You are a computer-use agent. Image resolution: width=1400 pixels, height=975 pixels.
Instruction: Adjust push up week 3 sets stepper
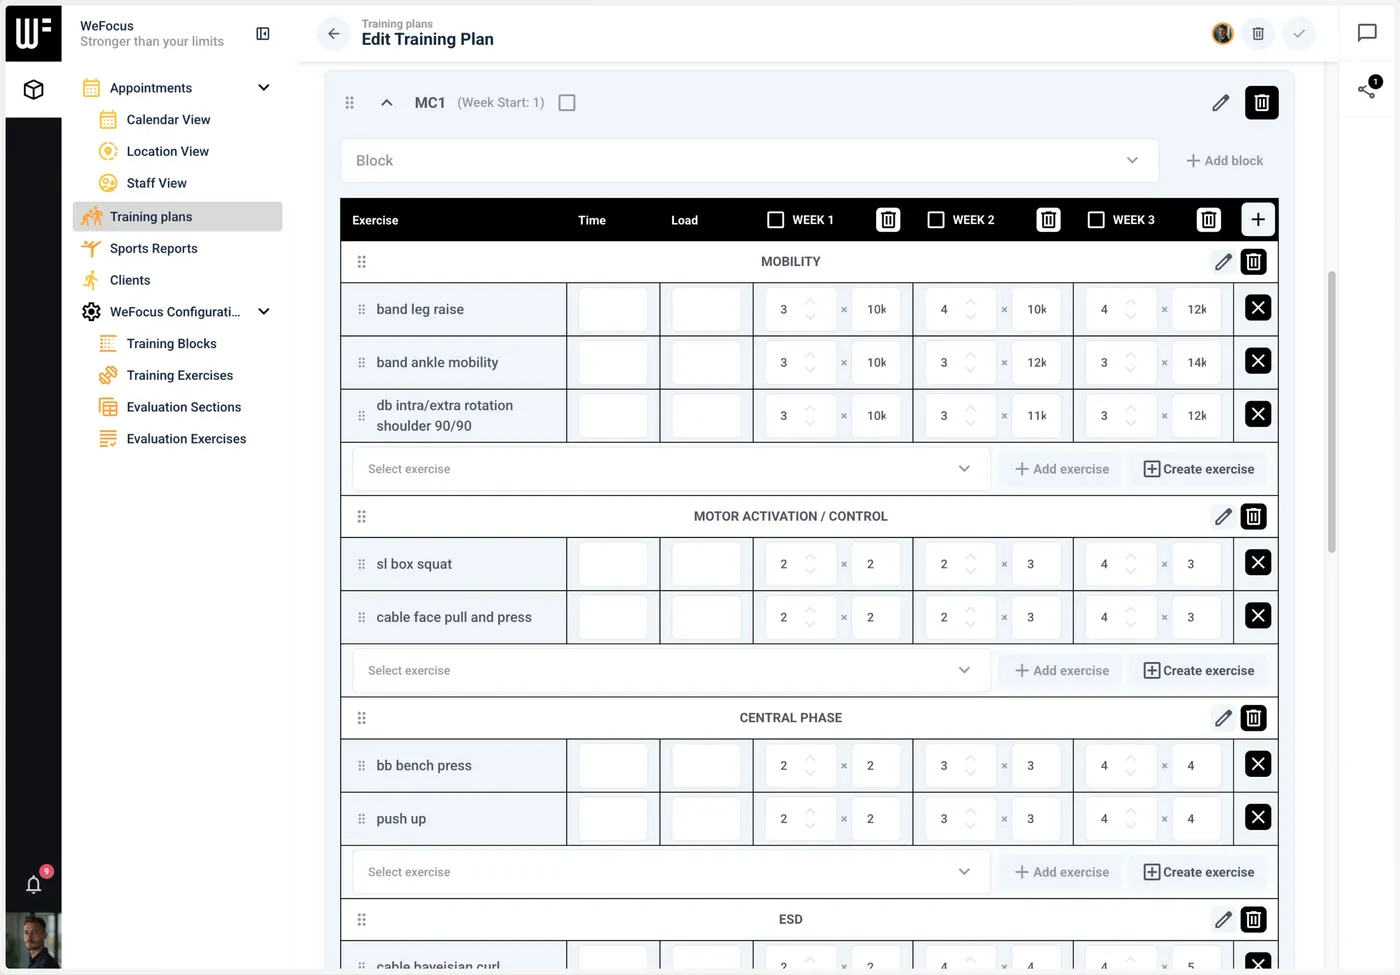(x=1131, y=819)
